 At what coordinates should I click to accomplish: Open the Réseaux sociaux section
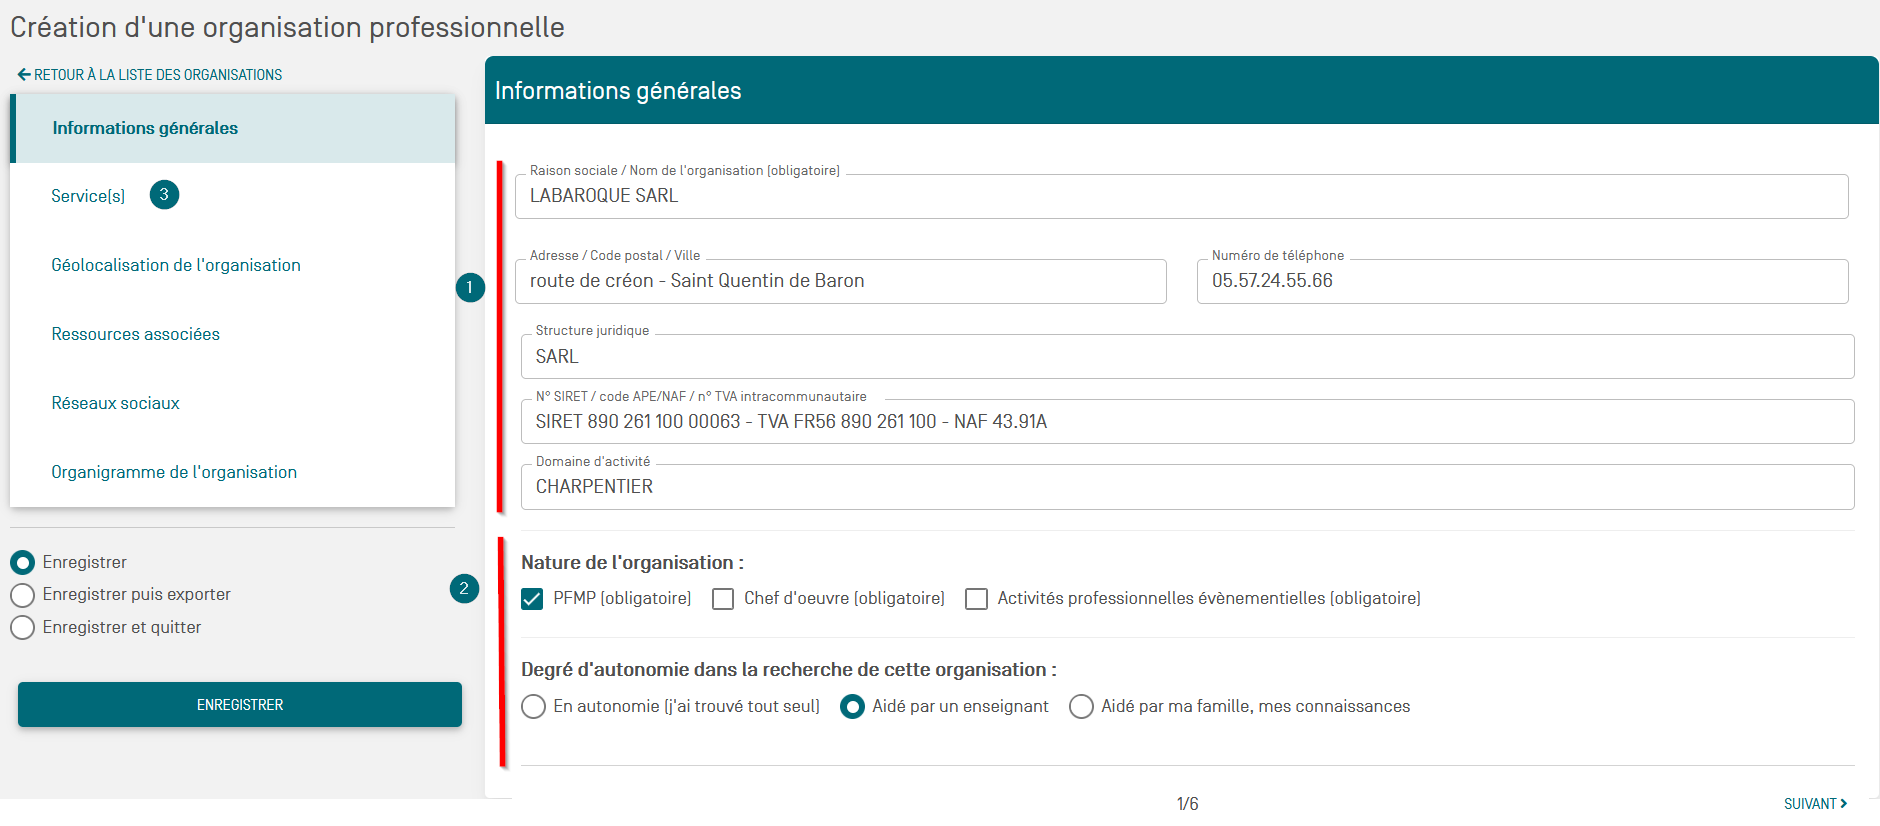(116, 403)
